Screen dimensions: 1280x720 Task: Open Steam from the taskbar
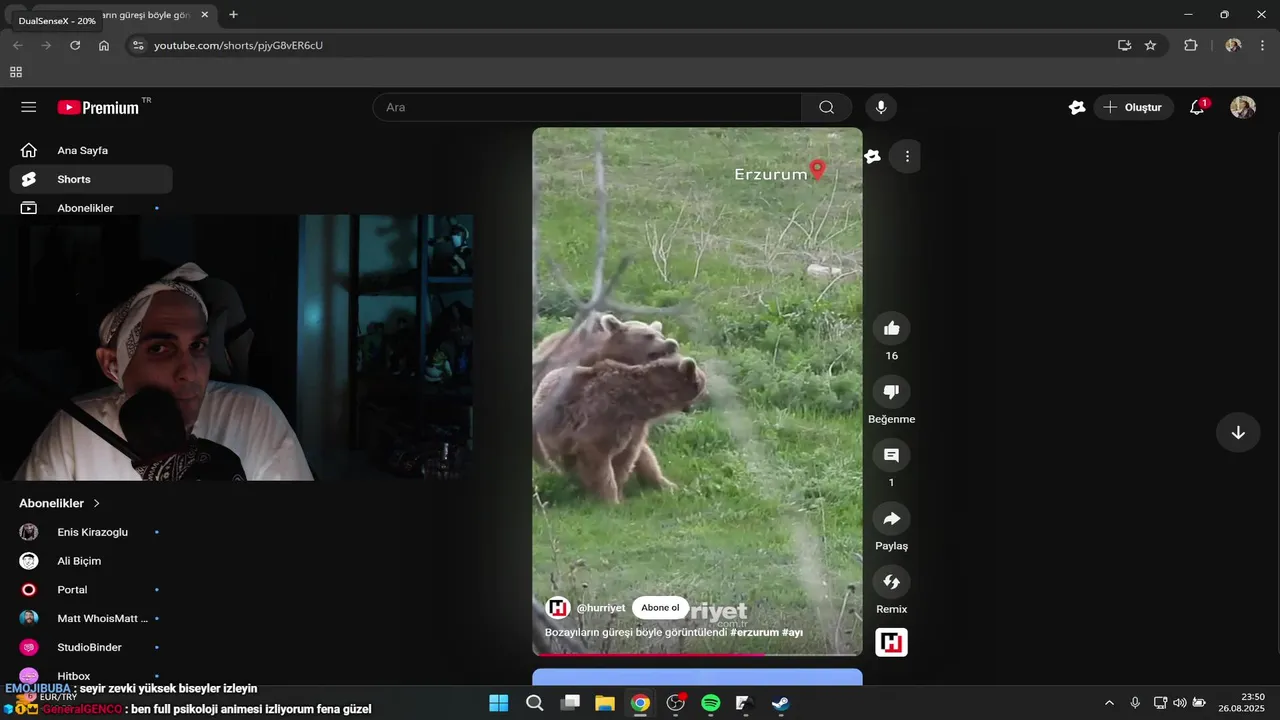781,703
